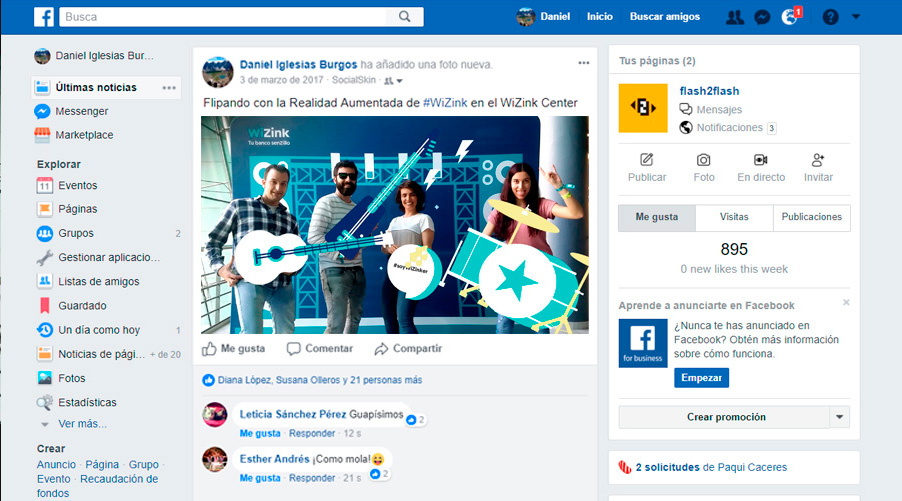Click Invitar on the page panel

(x=818, y=168)
